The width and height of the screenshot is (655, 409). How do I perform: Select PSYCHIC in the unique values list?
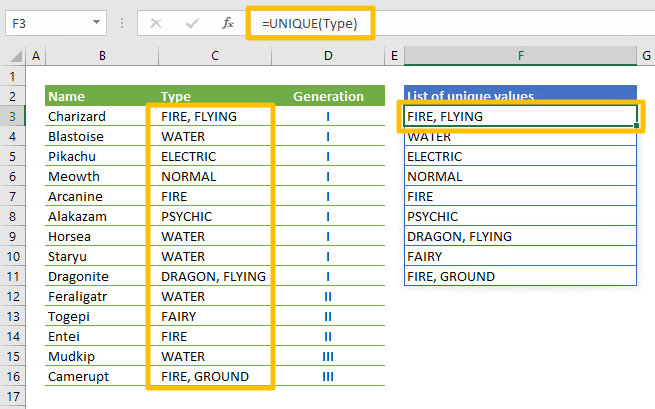pyautogui.click(x=520, y=217)
